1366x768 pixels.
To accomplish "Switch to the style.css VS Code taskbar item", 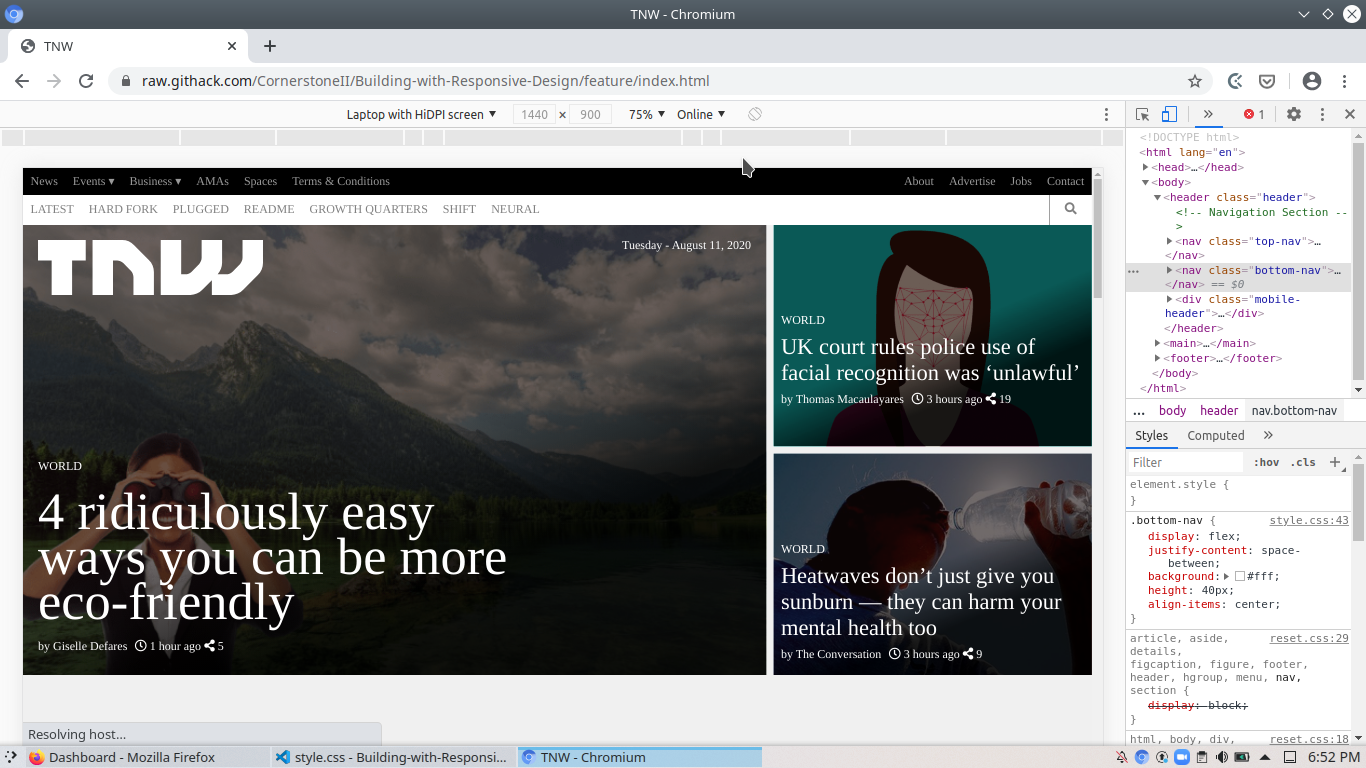I will pyautogui.click(x=392, y=757).
